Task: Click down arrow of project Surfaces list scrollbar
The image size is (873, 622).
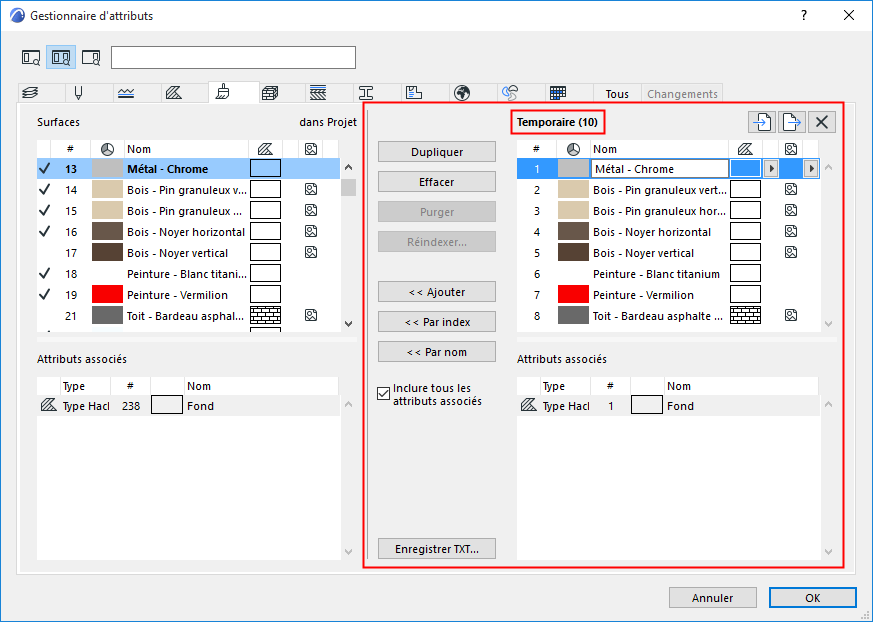Action: [349, 324]
